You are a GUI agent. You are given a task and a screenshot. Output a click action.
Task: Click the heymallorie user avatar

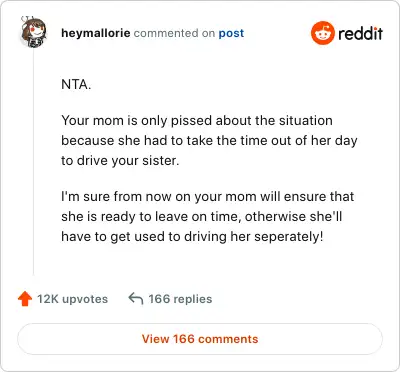pyautogui.click(x=33, y=32)
